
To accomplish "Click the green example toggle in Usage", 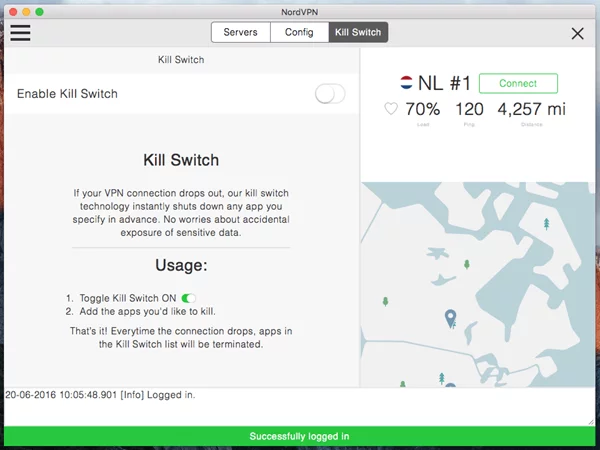I will click(189, 298).
